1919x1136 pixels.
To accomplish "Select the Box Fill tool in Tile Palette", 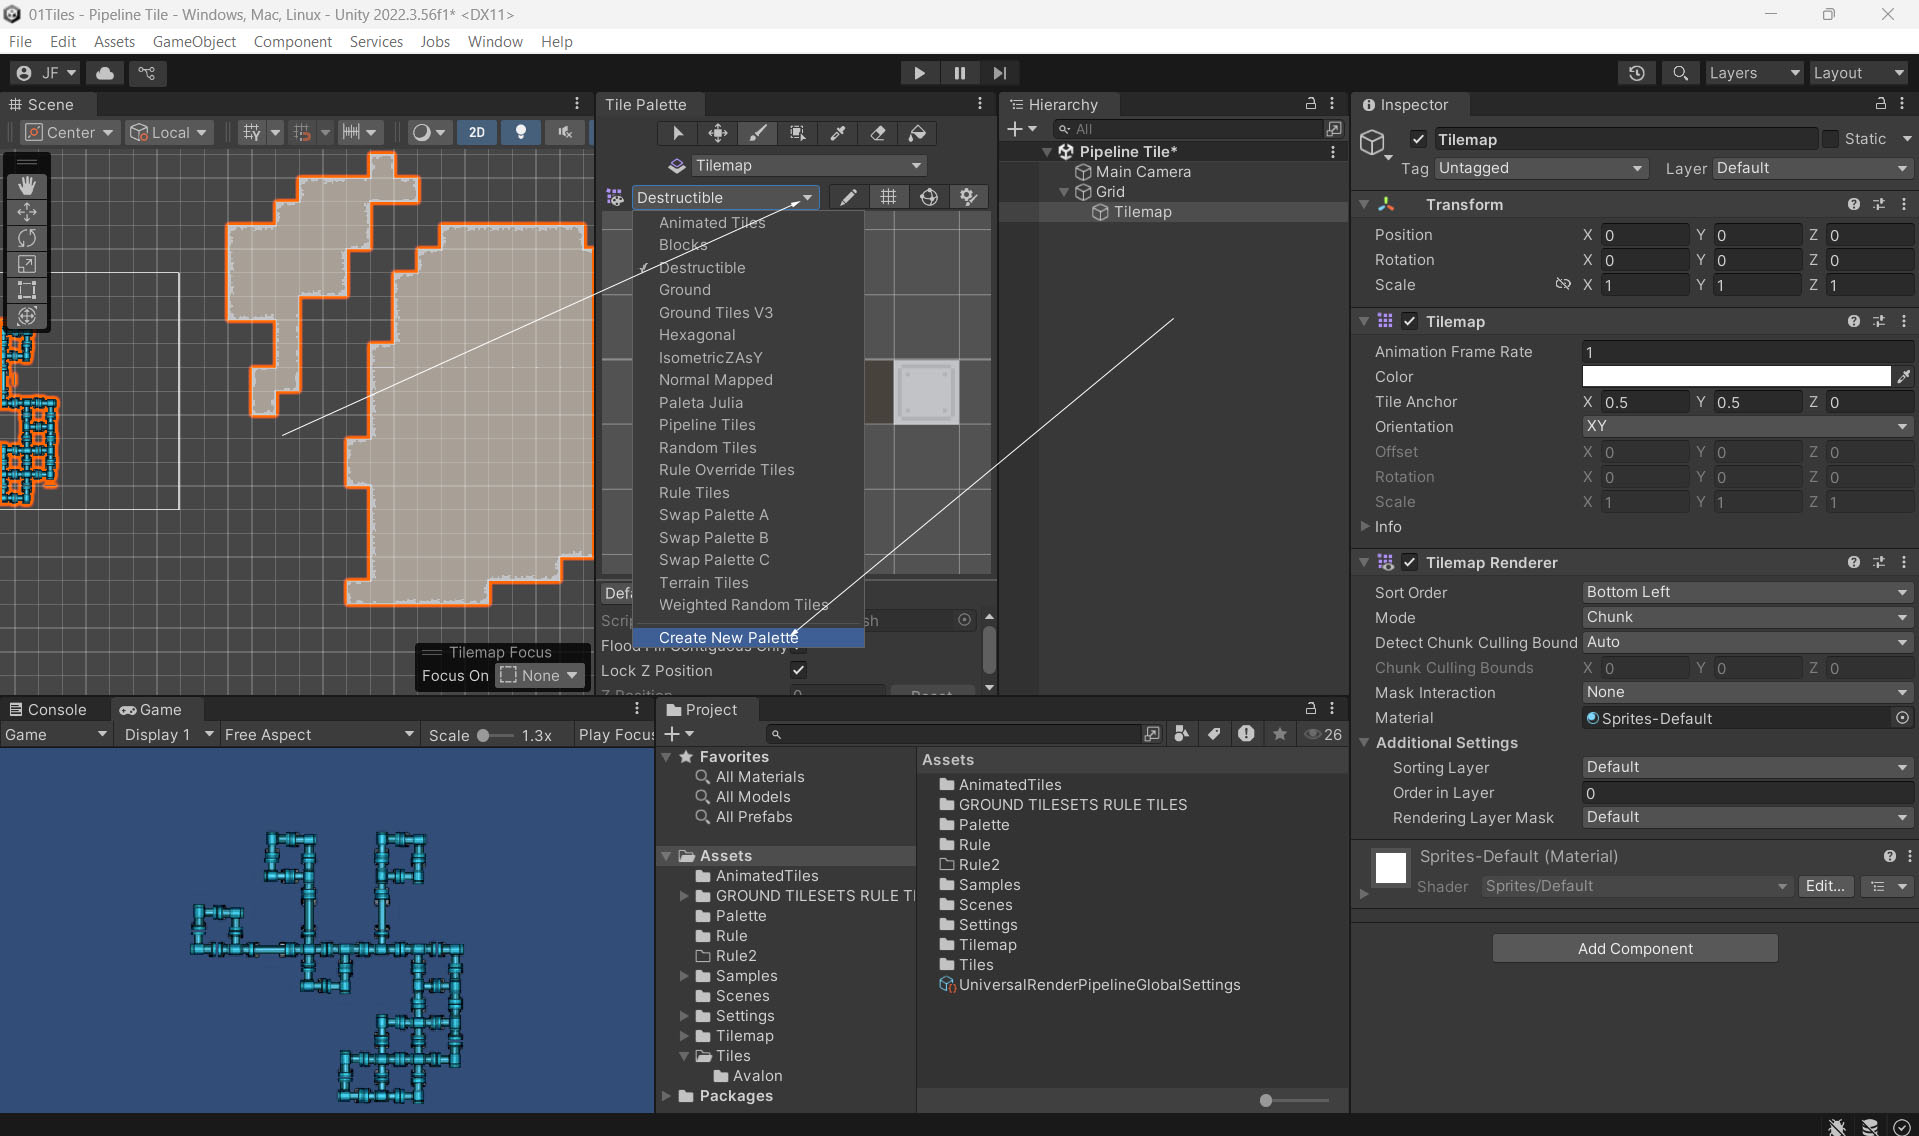I will click(797, 133).
